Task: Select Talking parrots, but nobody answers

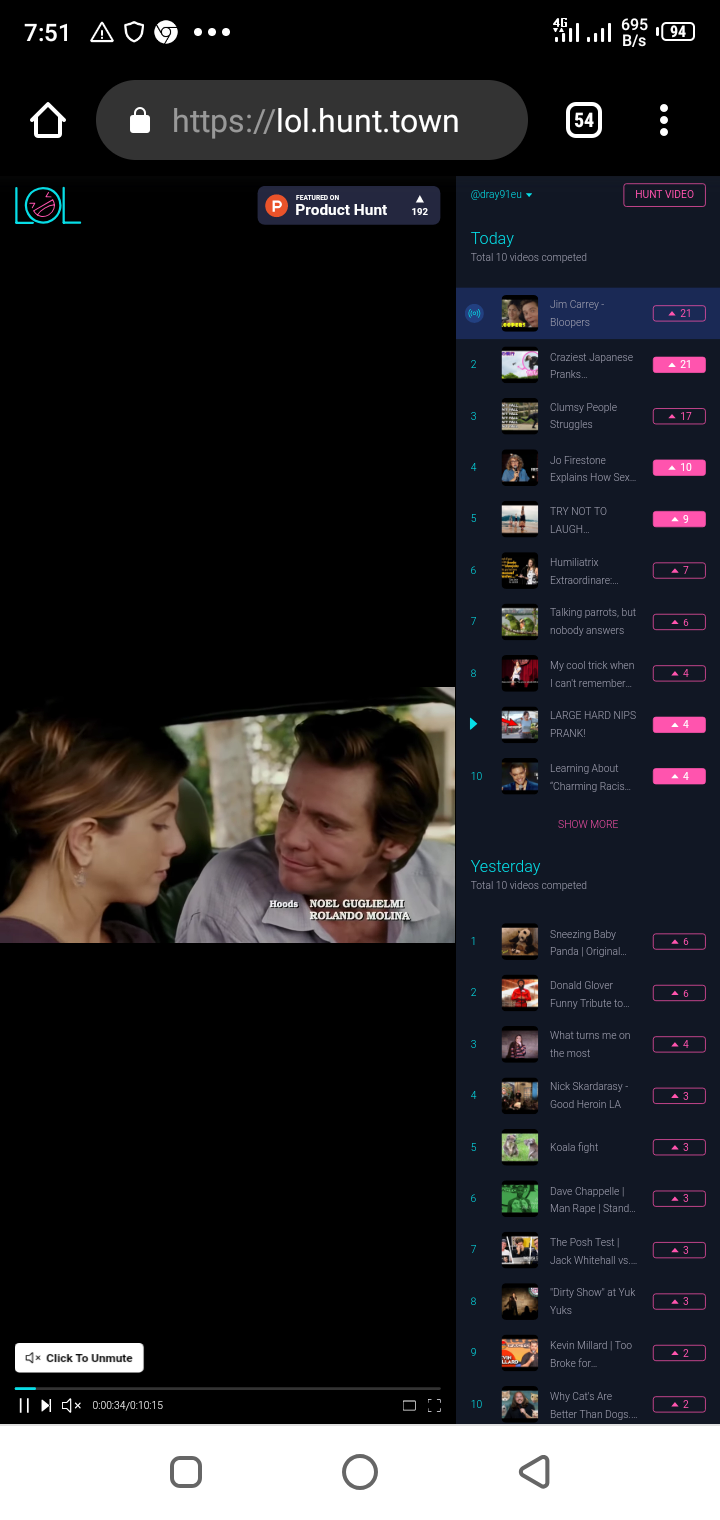Action: tap(593, 621)
